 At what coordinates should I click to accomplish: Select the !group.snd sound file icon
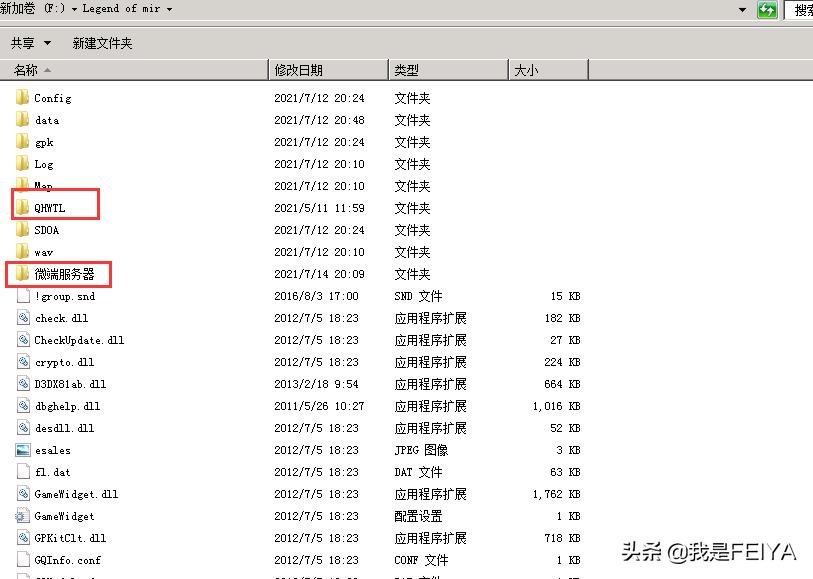[x=22, y=296]
